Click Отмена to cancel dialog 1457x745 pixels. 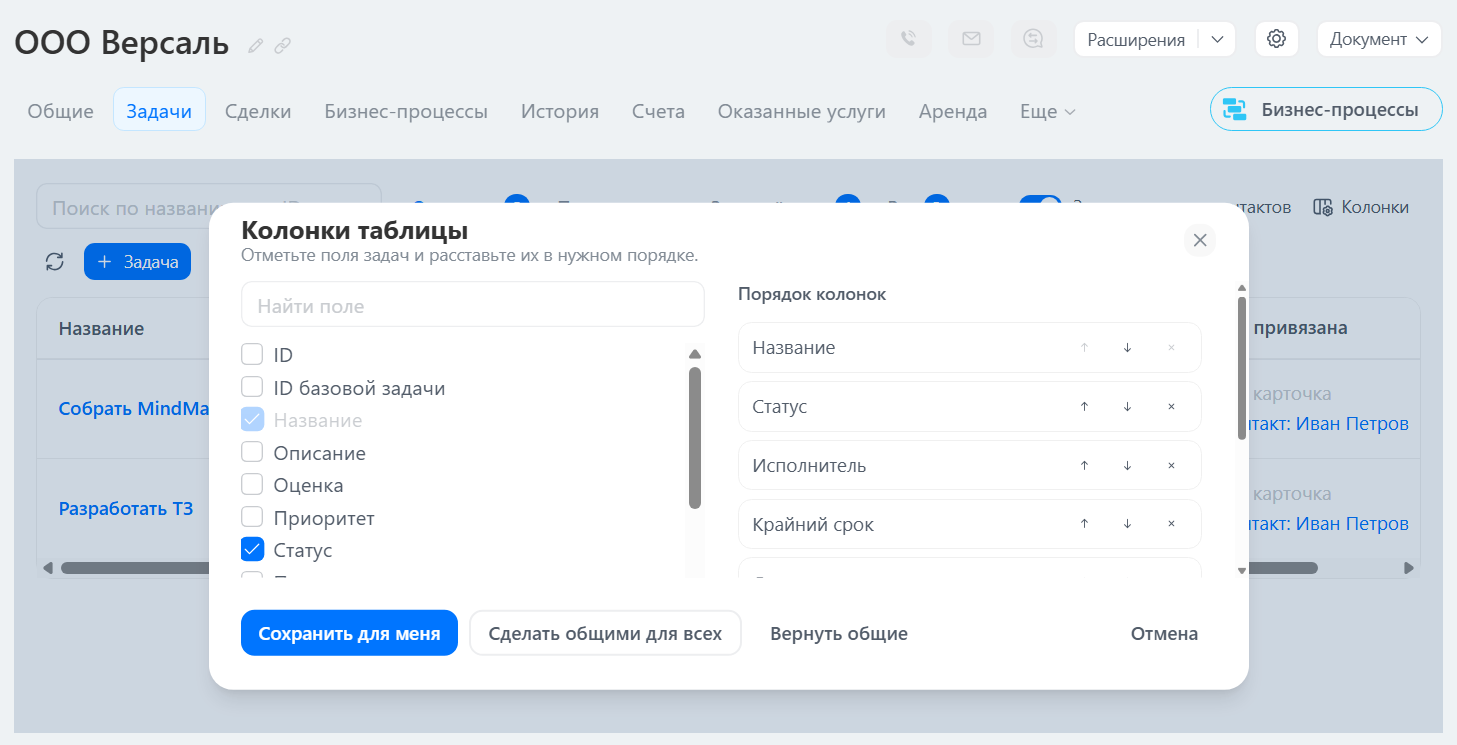(x=1164, y=633)
